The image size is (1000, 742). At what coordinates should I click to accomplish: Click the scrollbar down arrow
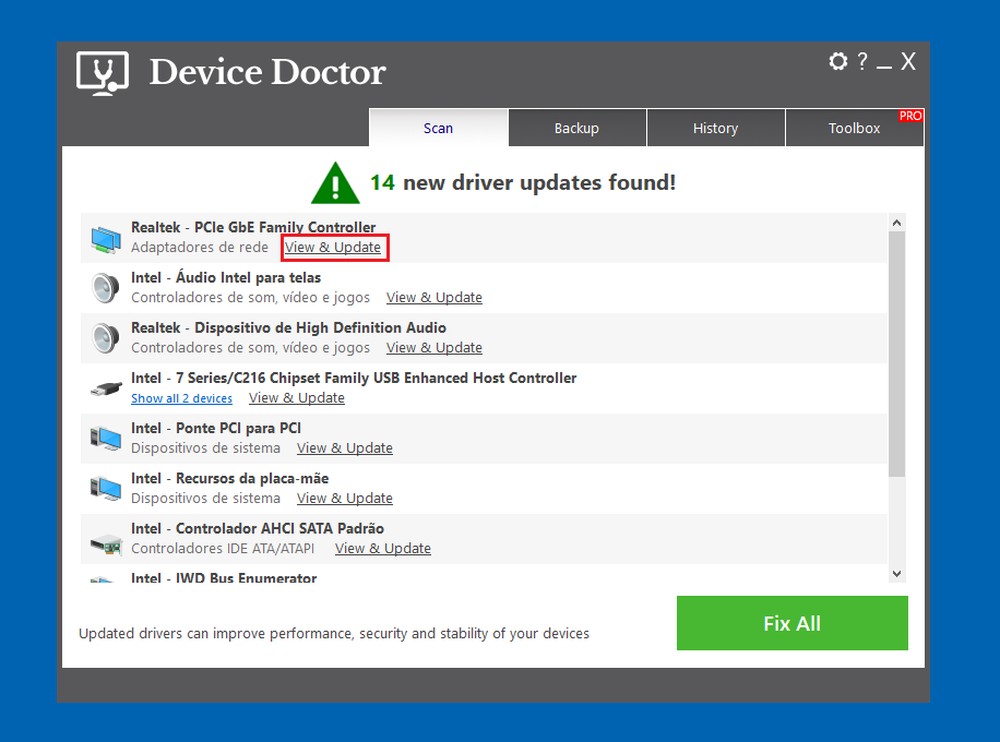[x=897, y=572]
